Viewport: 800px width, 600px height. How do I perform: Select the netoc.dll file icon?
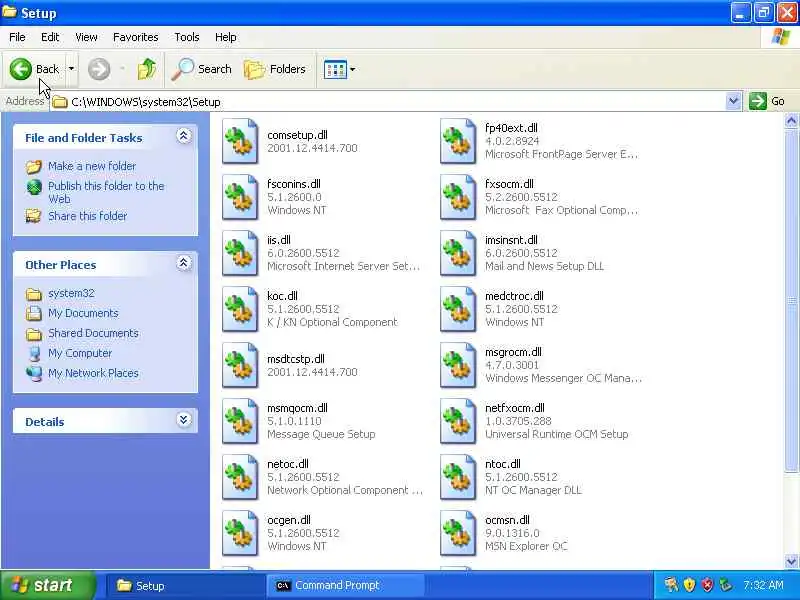coord(240,478)
